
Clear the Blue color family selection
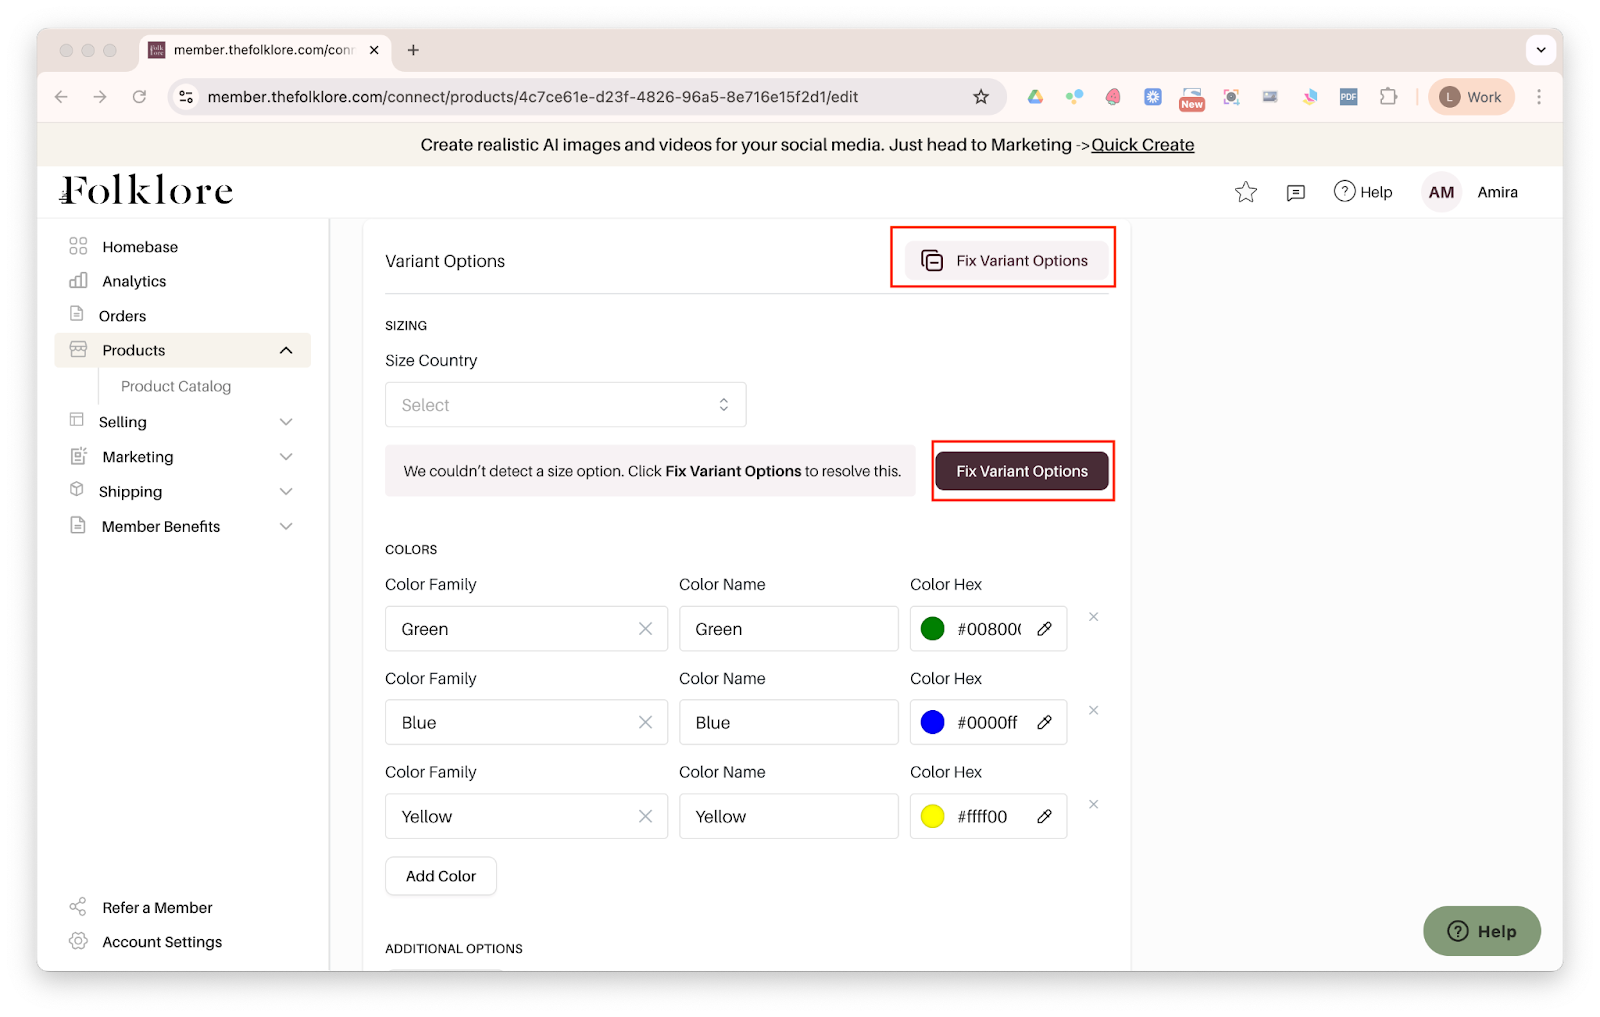click(645, 723)
